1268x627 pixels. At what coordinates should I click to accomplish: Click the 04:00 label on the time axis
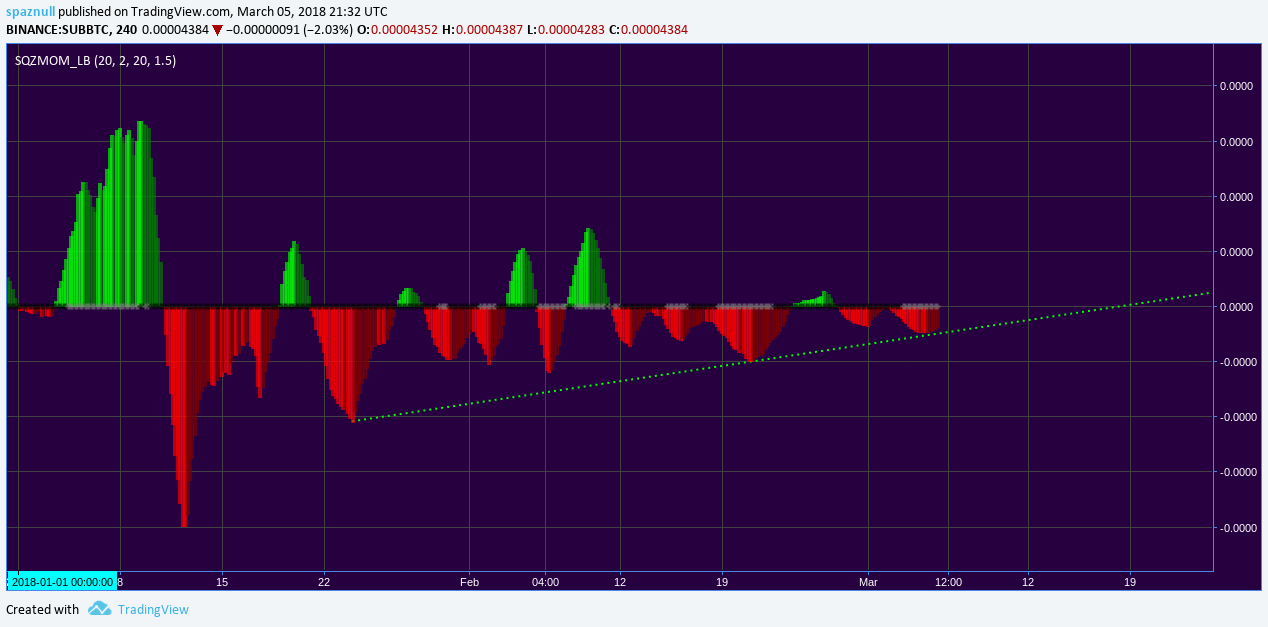coord(545,581)
